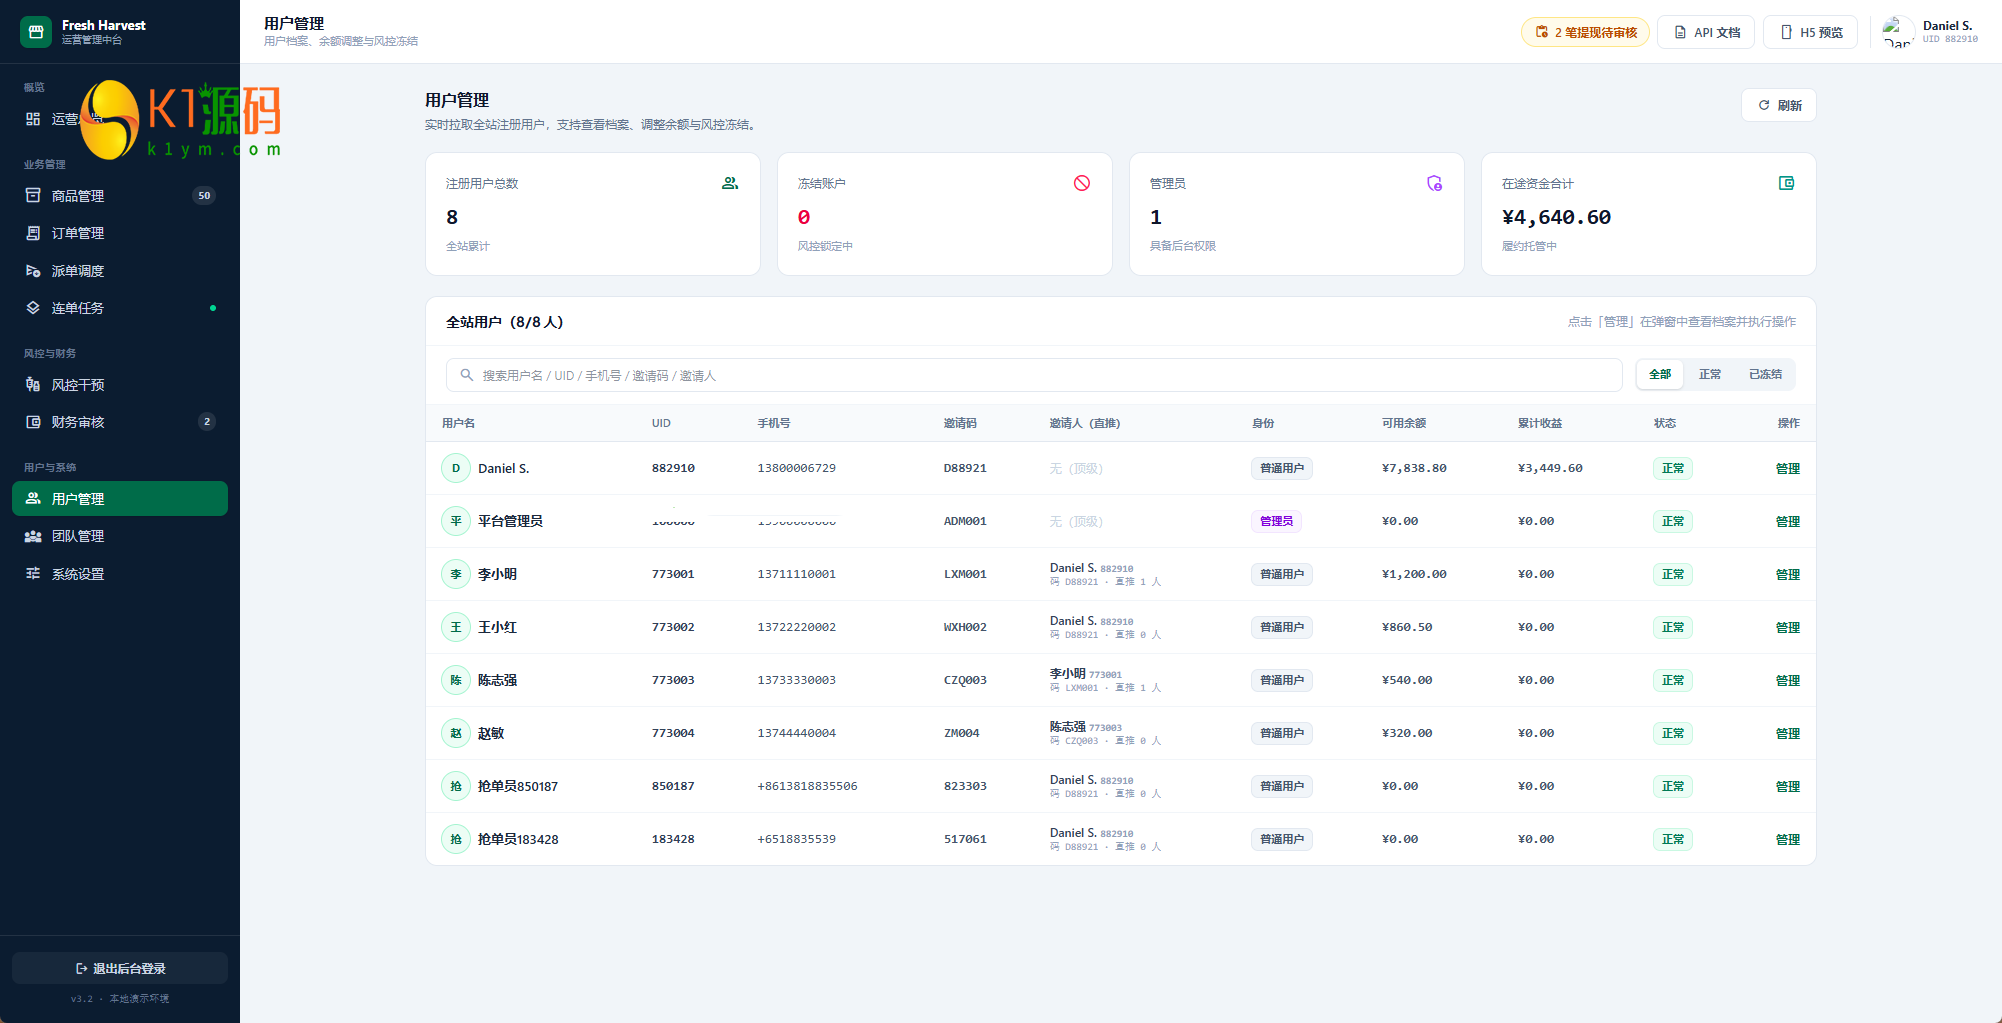This screenshot has width=2002, height=1023.
Task: Click 退出后台登录 logout button
Action: [x=120, y=968]
